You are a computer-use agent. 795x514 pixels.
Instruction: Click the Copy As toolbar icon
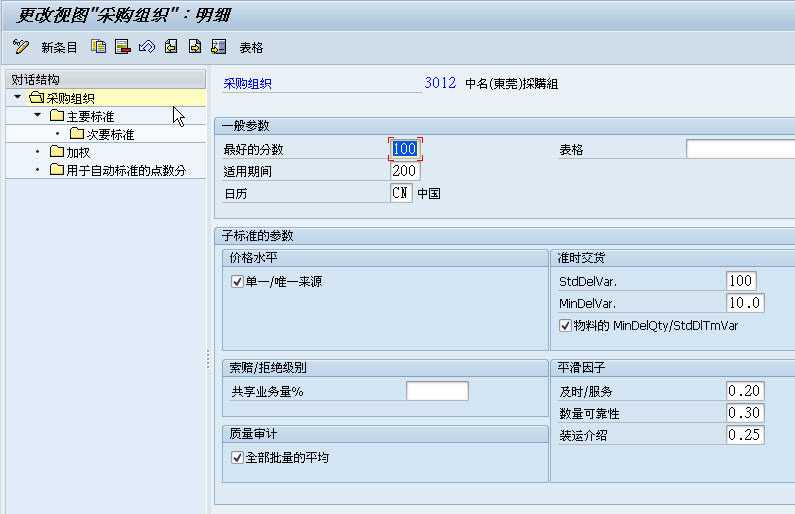tap(98, 47)
